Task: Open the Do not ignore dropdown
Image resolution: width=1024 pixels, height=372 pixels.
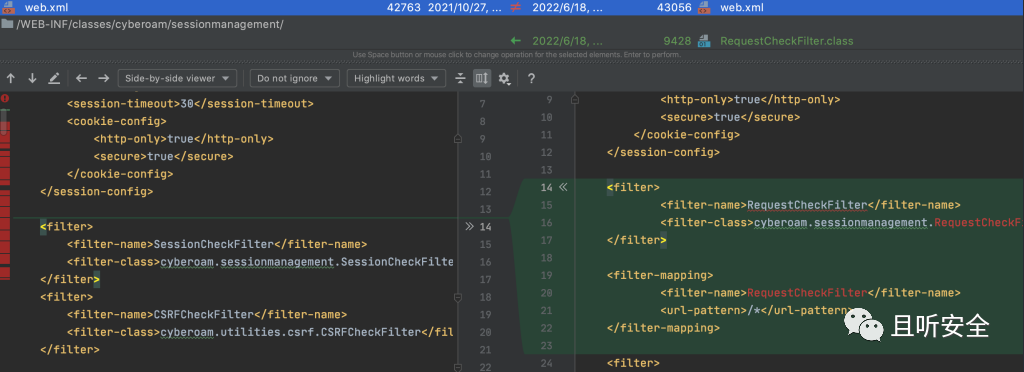Action: click(x=295, y=78)
